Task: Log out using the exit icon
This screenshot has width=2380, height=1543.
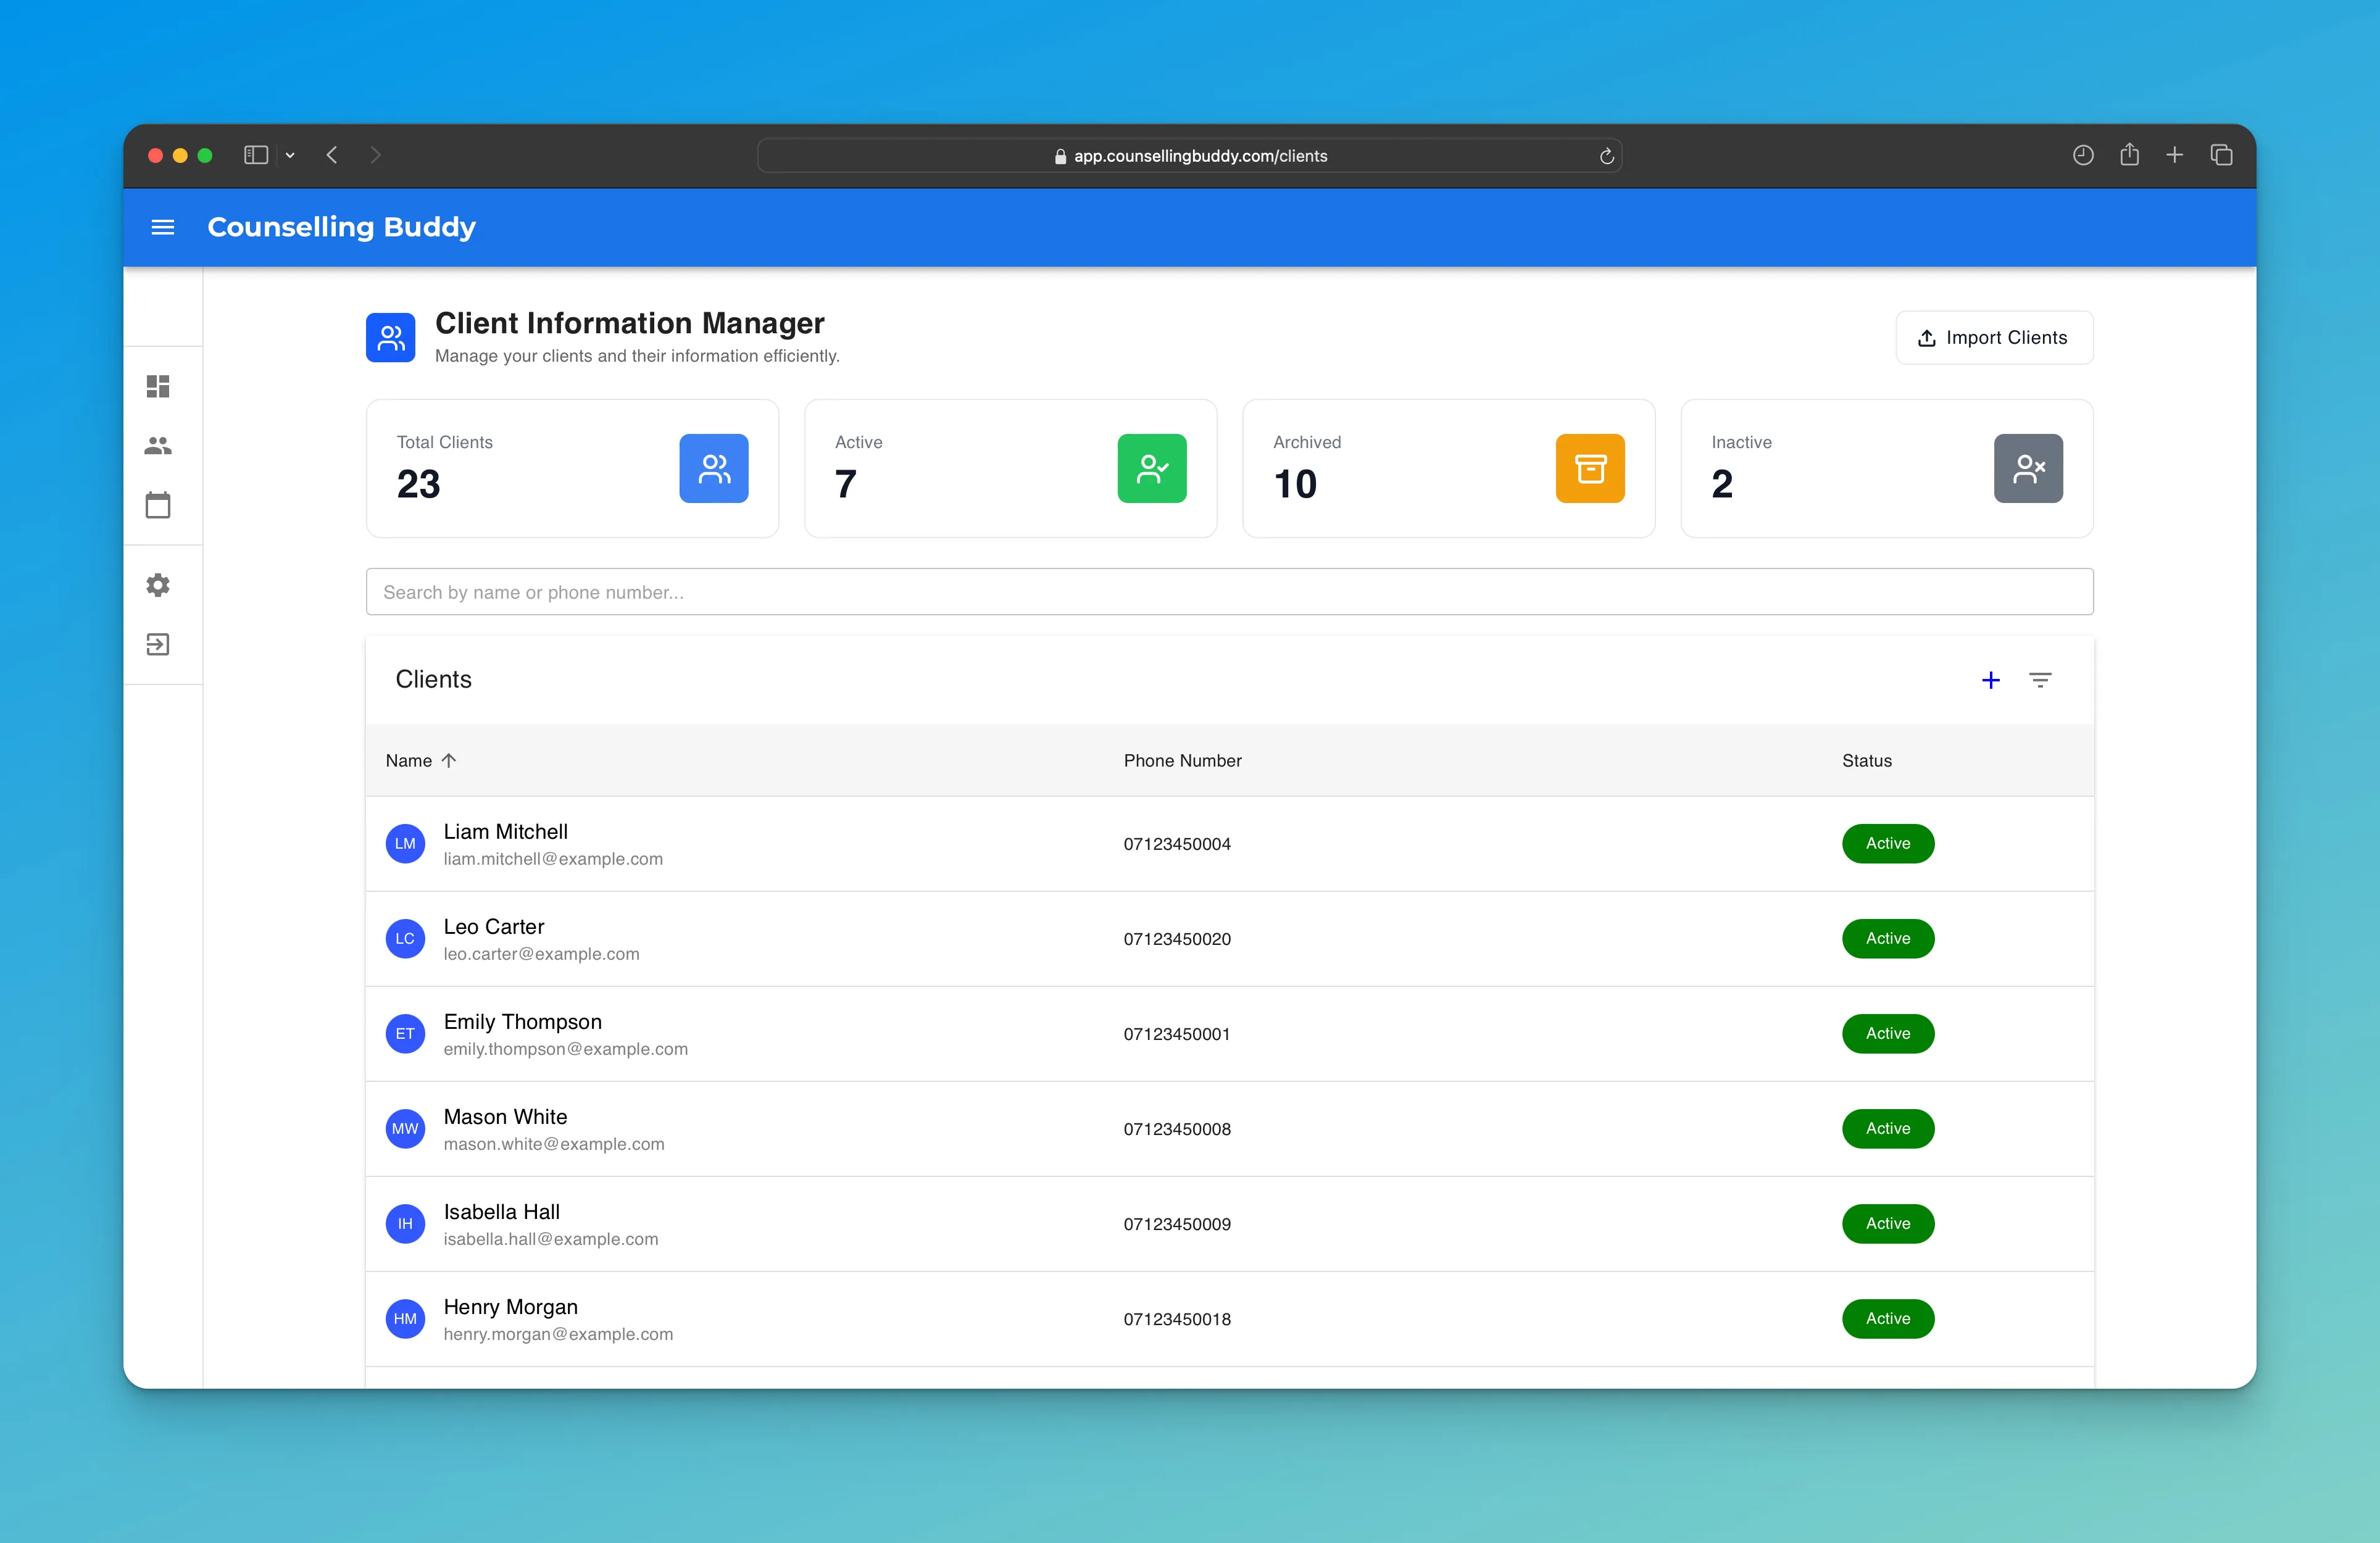Action: [x=158, y=644]
